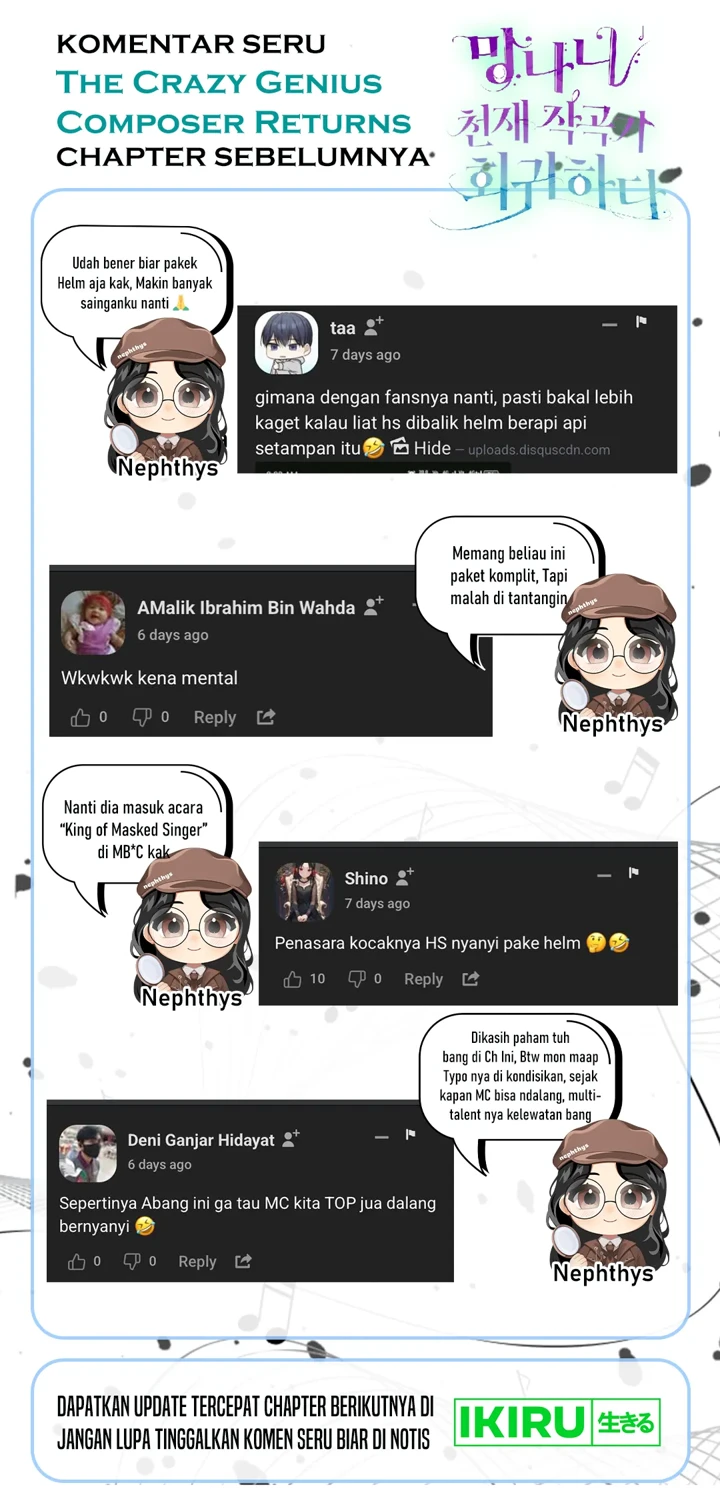Share Shino's comment
Screen dimensions: 720x1497
coord(471,978)
